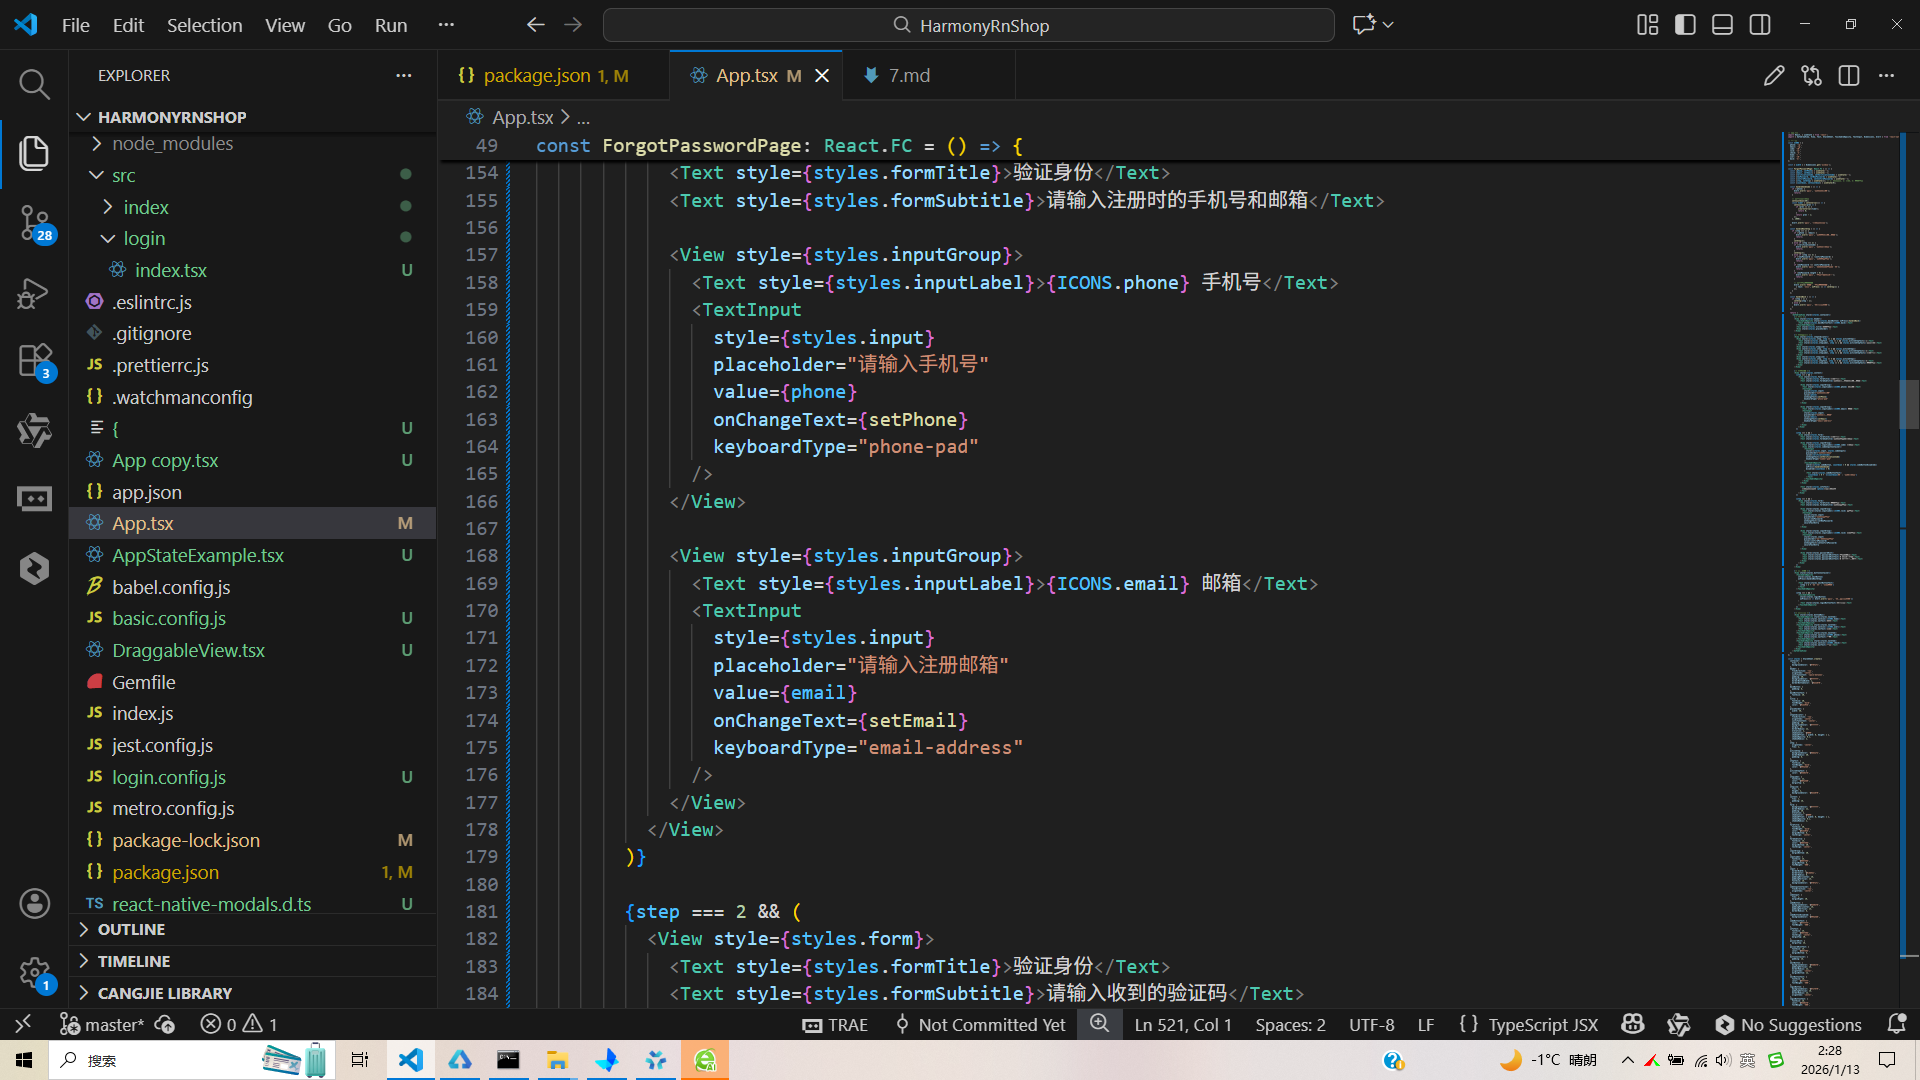The height and width of the screenshot is (1080, 1920).
Task: Collapse the login folder
Action: tap(144, 239)
